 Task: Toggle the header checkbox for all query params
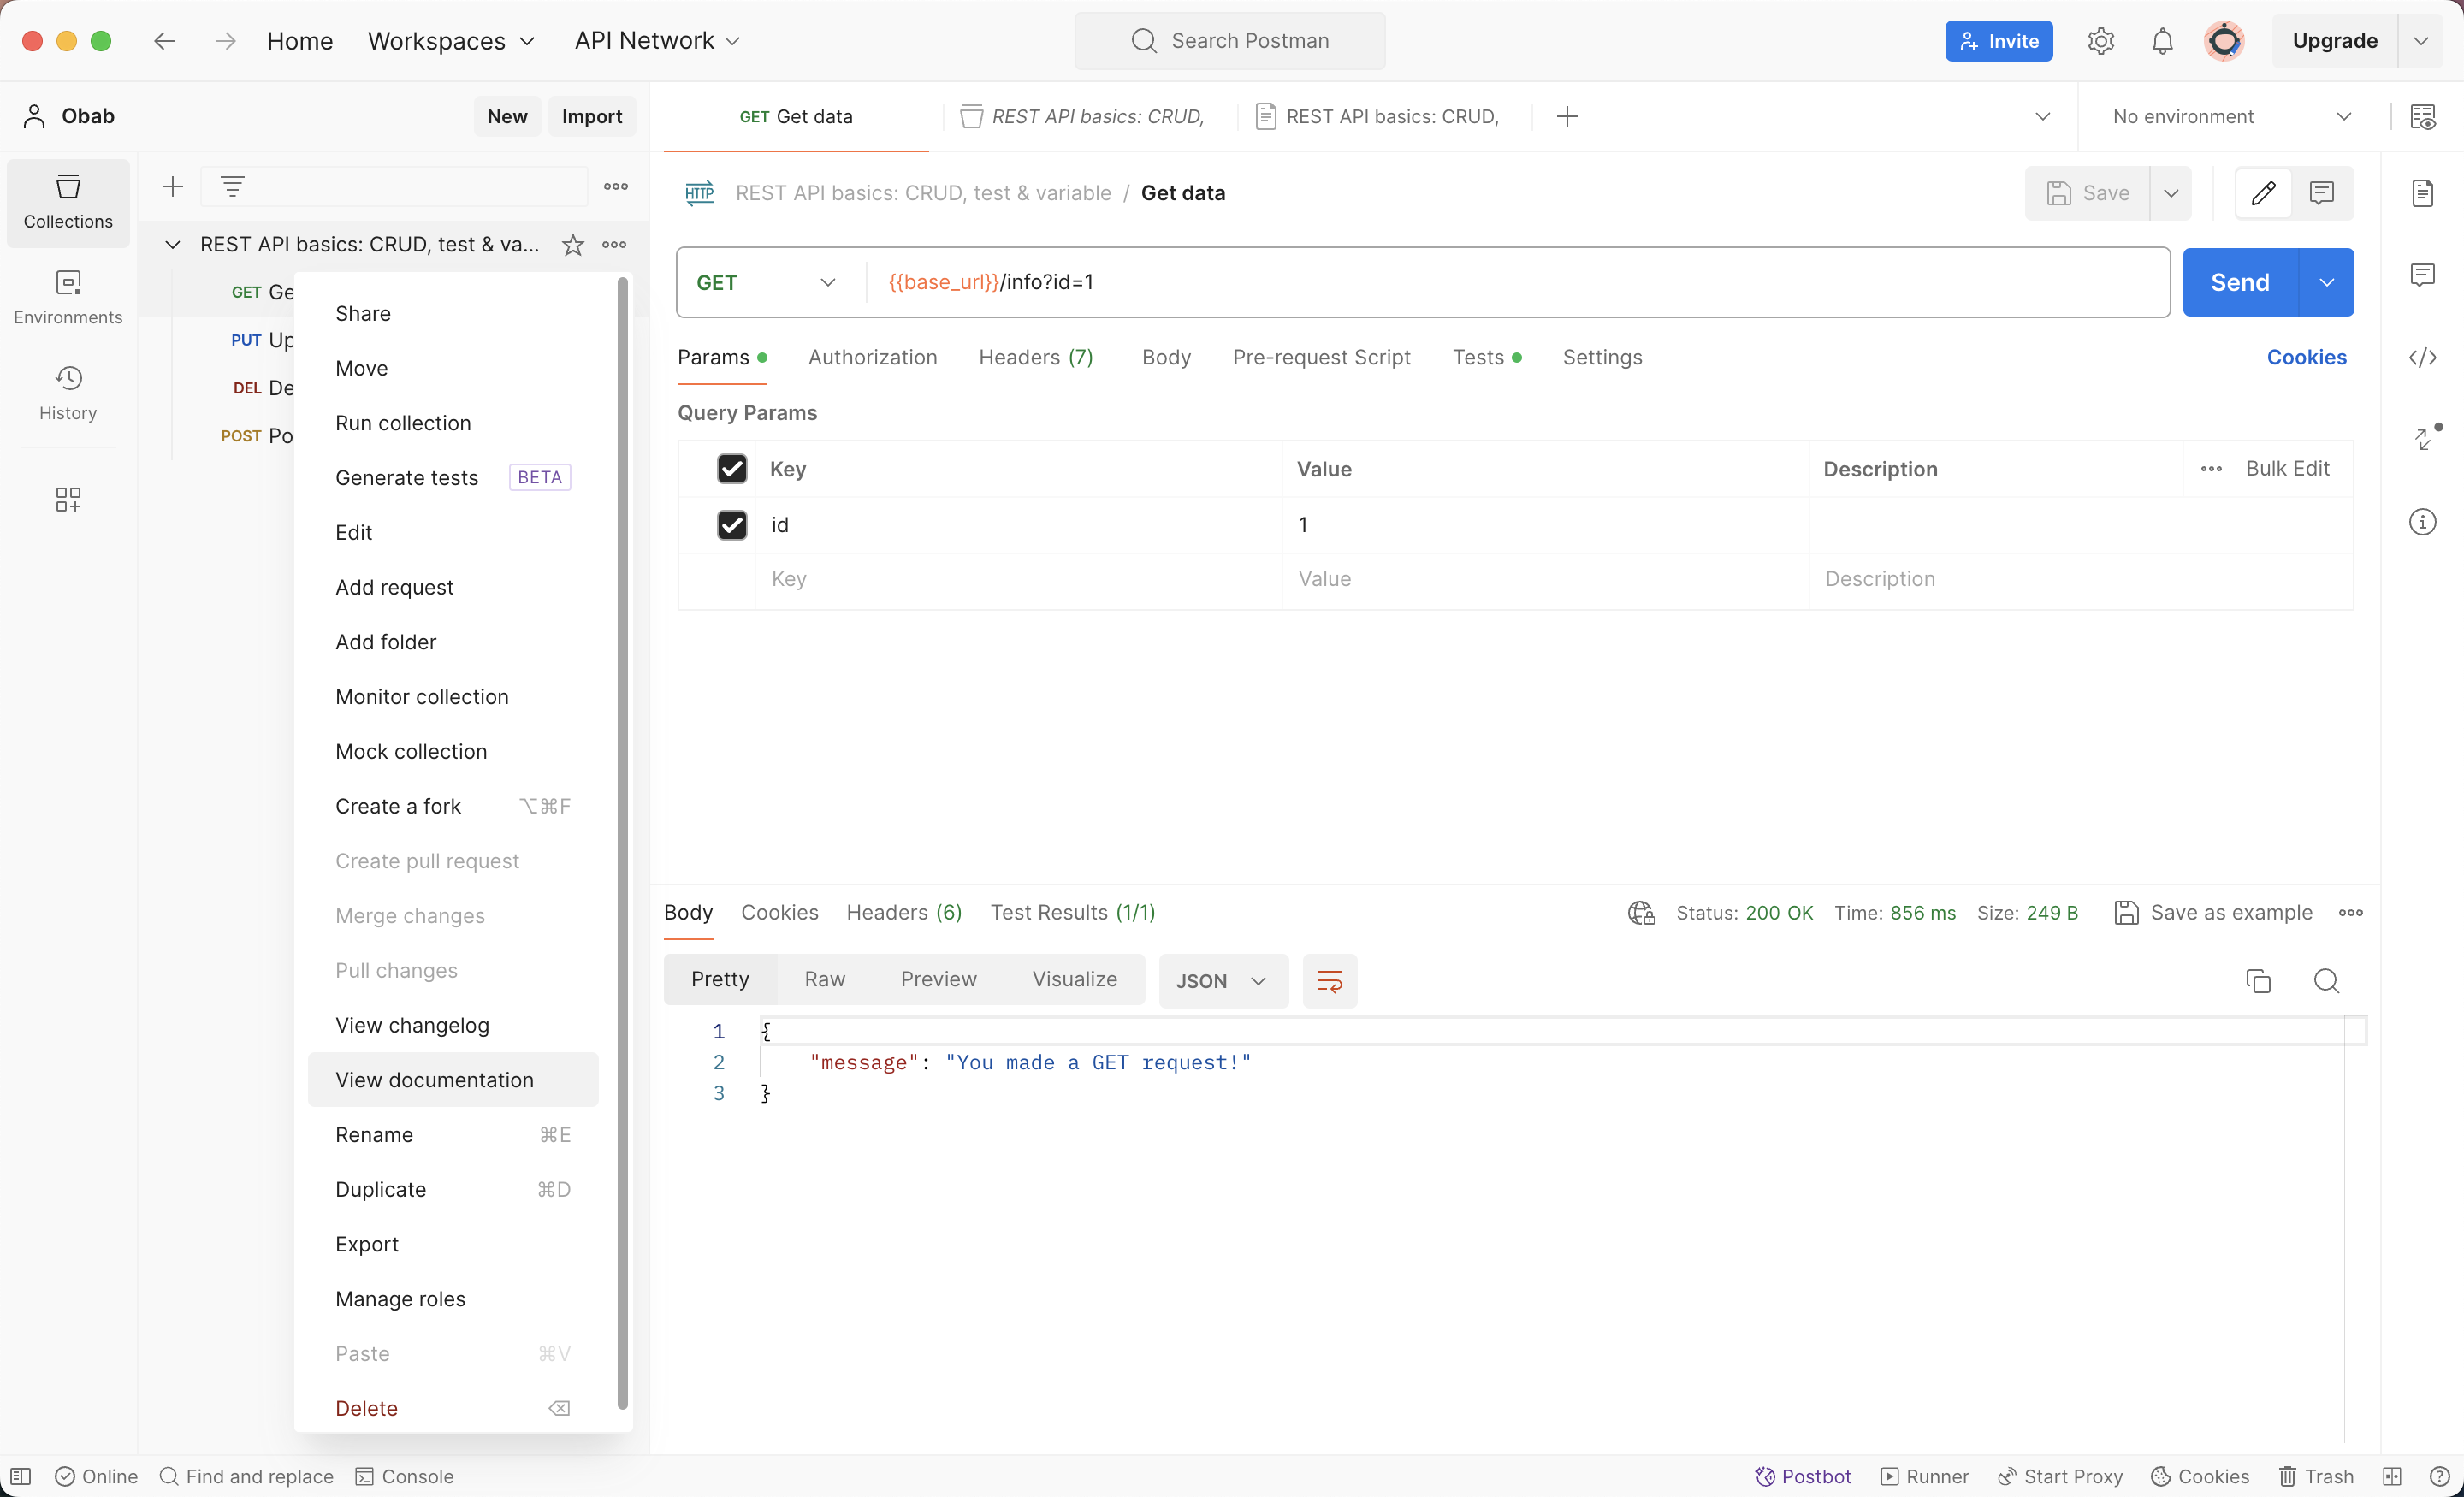732,469
